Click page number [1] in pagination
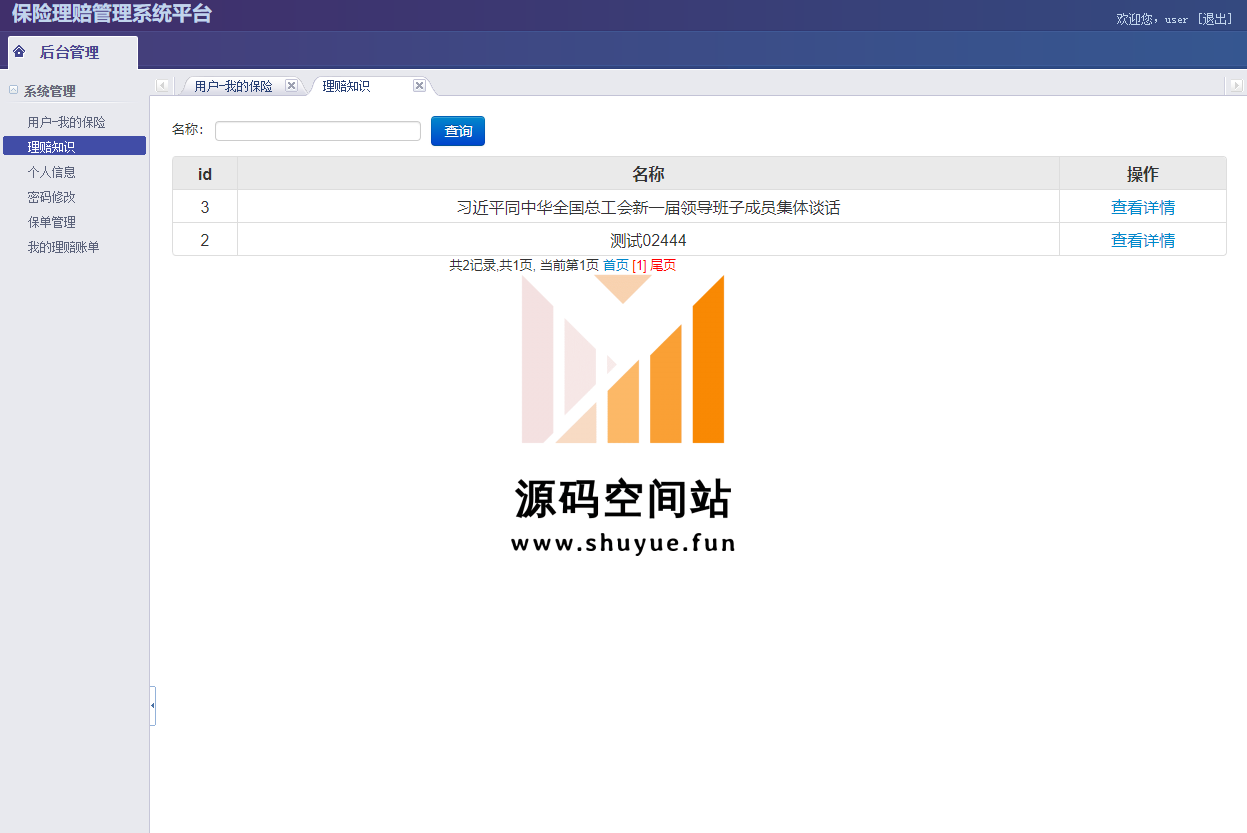This screenshot has height=833, width=1247. click(x=640, y=265)
